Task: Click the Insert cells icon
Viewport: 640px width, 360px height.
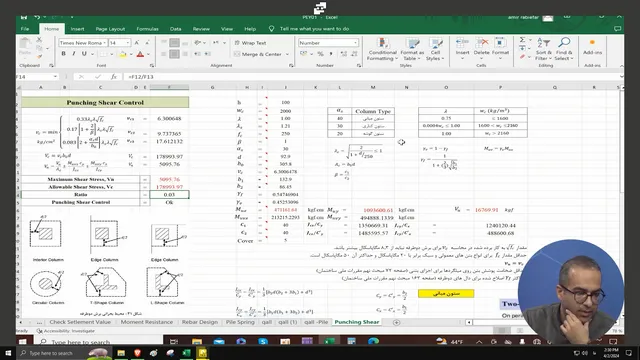Action: [462, 49]
